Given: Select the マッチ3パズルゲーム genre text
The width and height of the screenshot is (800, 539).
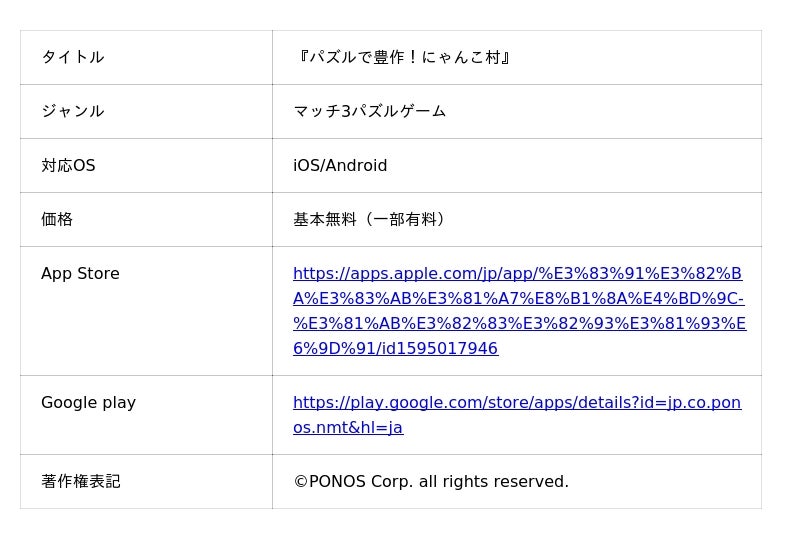Looking at the screenshot, I should [x=369, y=112].
